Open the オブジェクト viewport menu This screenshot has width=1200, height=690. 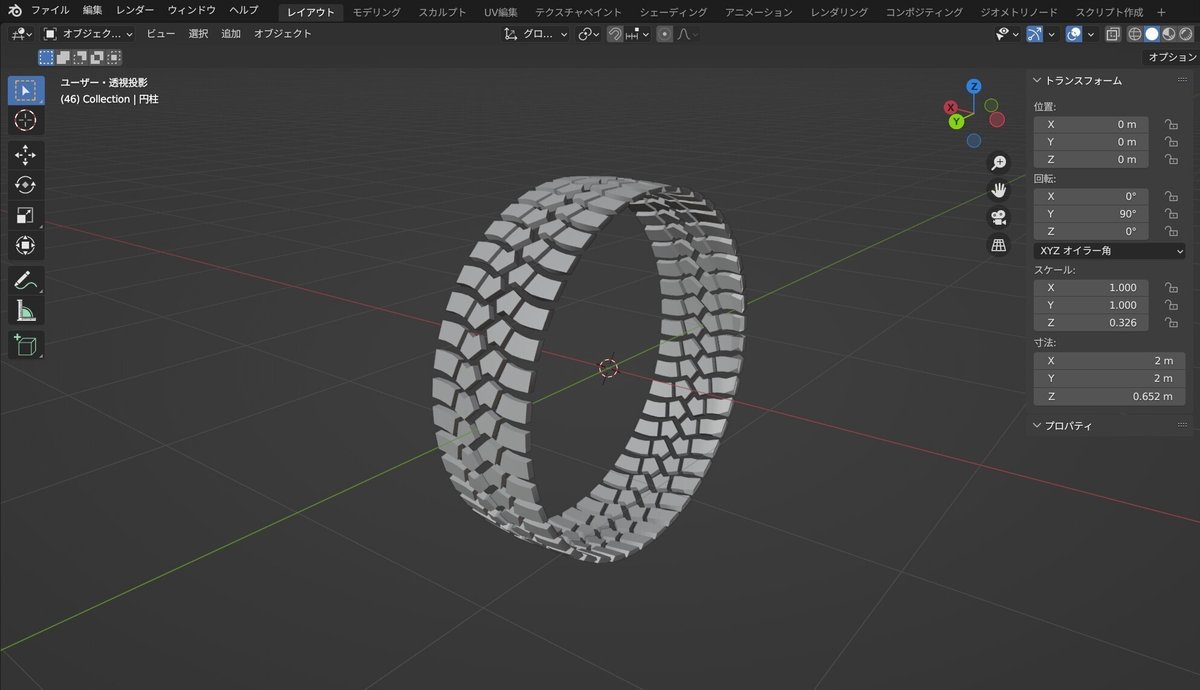(282, 34)
